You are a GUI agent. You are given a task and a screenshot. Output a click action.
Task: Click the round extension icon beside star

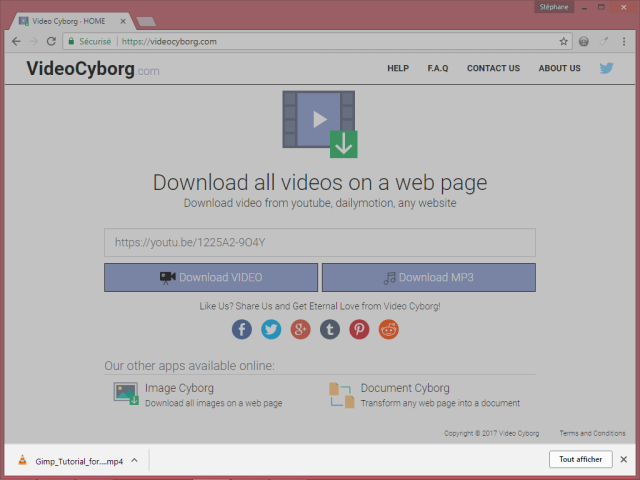click(584, 41)
